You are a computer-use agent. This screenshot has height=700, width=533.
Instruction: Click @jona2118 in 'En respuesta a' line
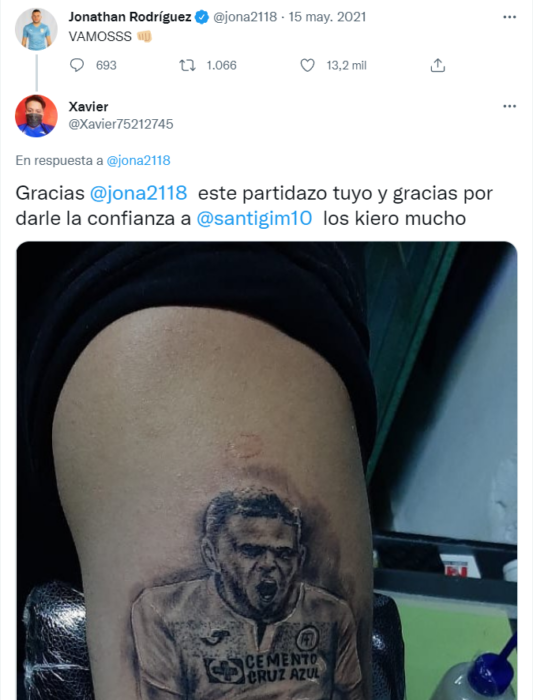(138, 160)
